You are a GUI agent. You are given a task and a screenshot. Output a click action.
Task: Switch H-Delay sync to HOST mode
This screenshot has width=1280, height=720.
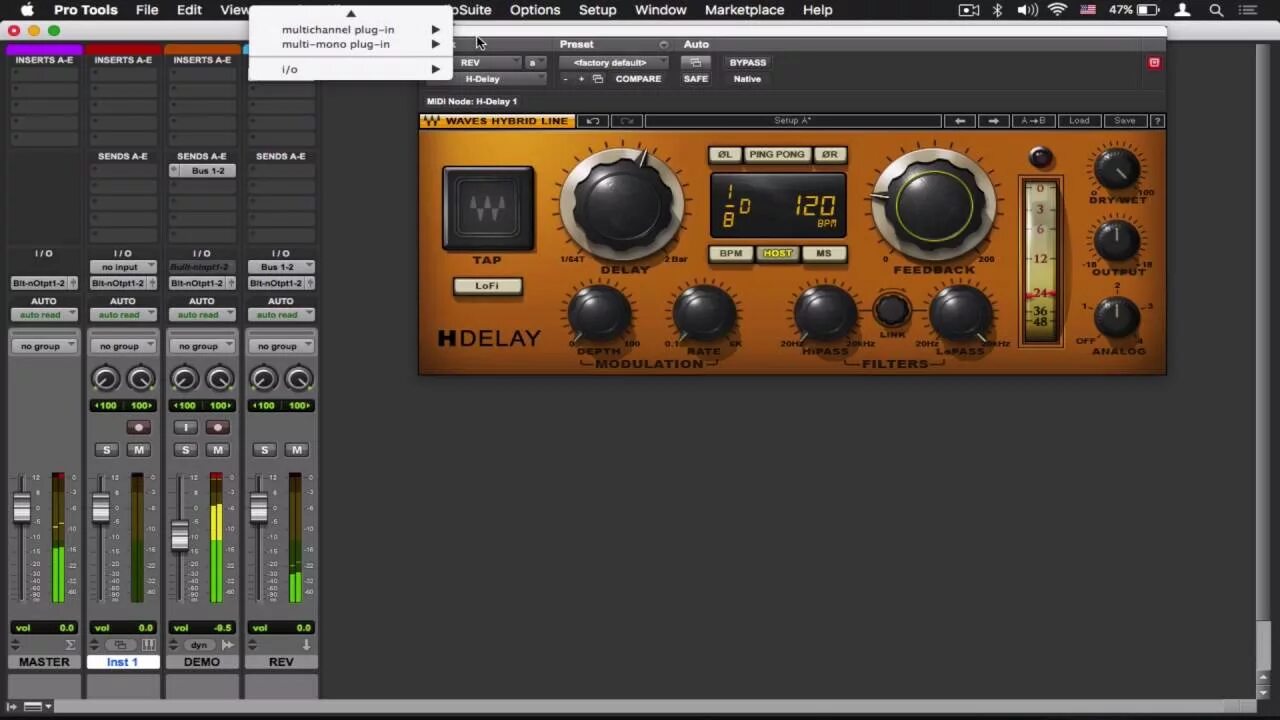pos(777,253)
